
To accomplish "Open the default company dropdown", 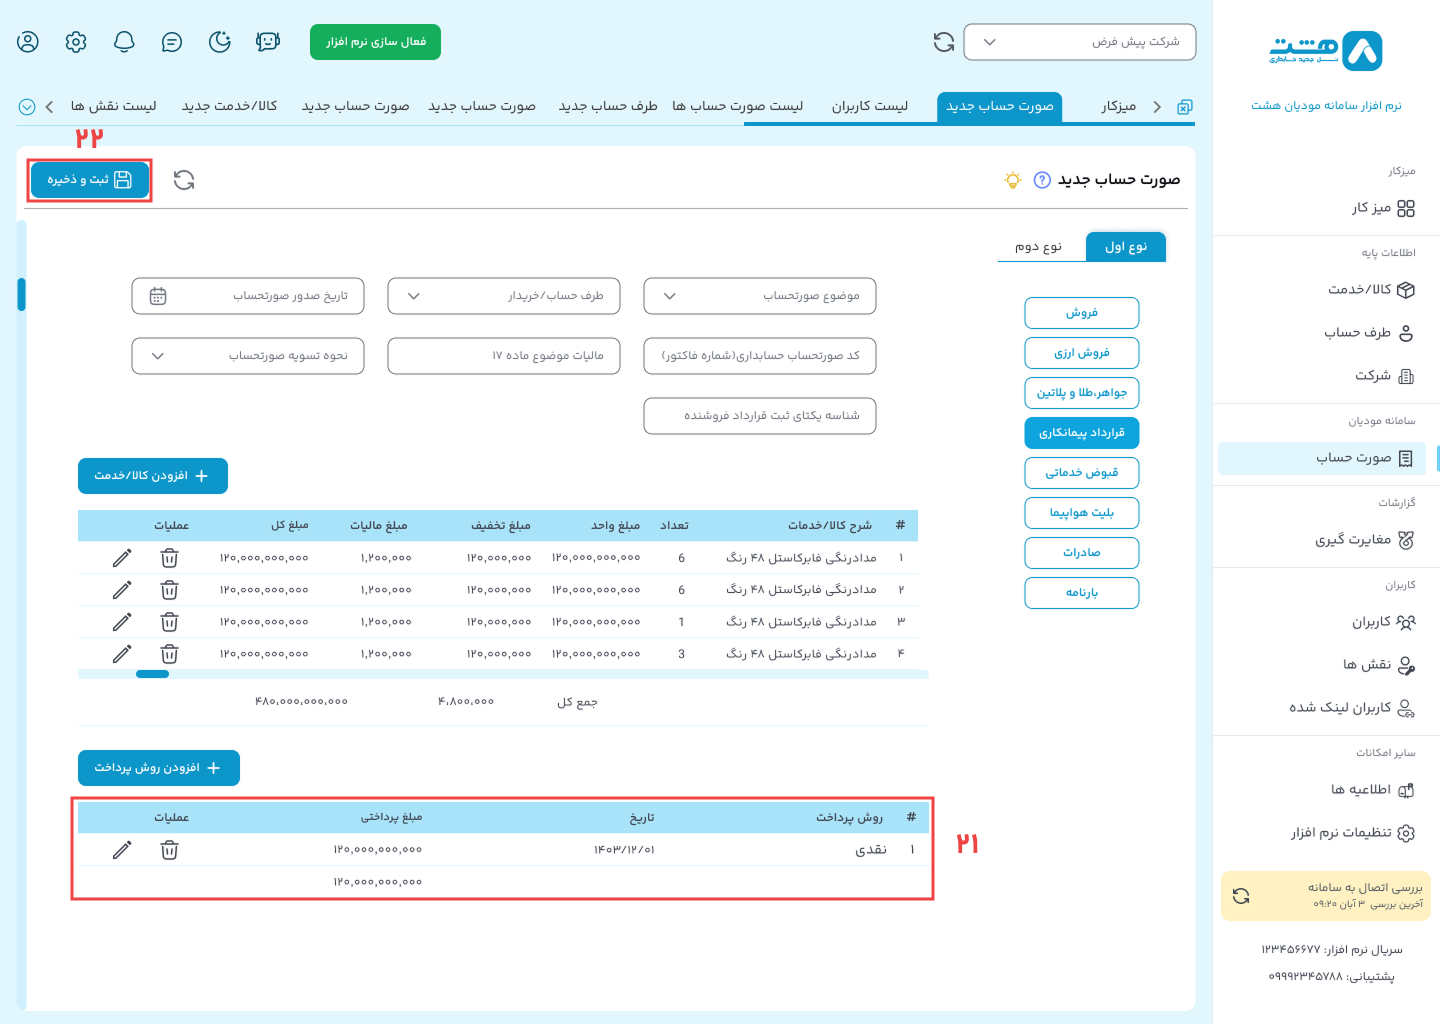I will (x=1079, y=42).
